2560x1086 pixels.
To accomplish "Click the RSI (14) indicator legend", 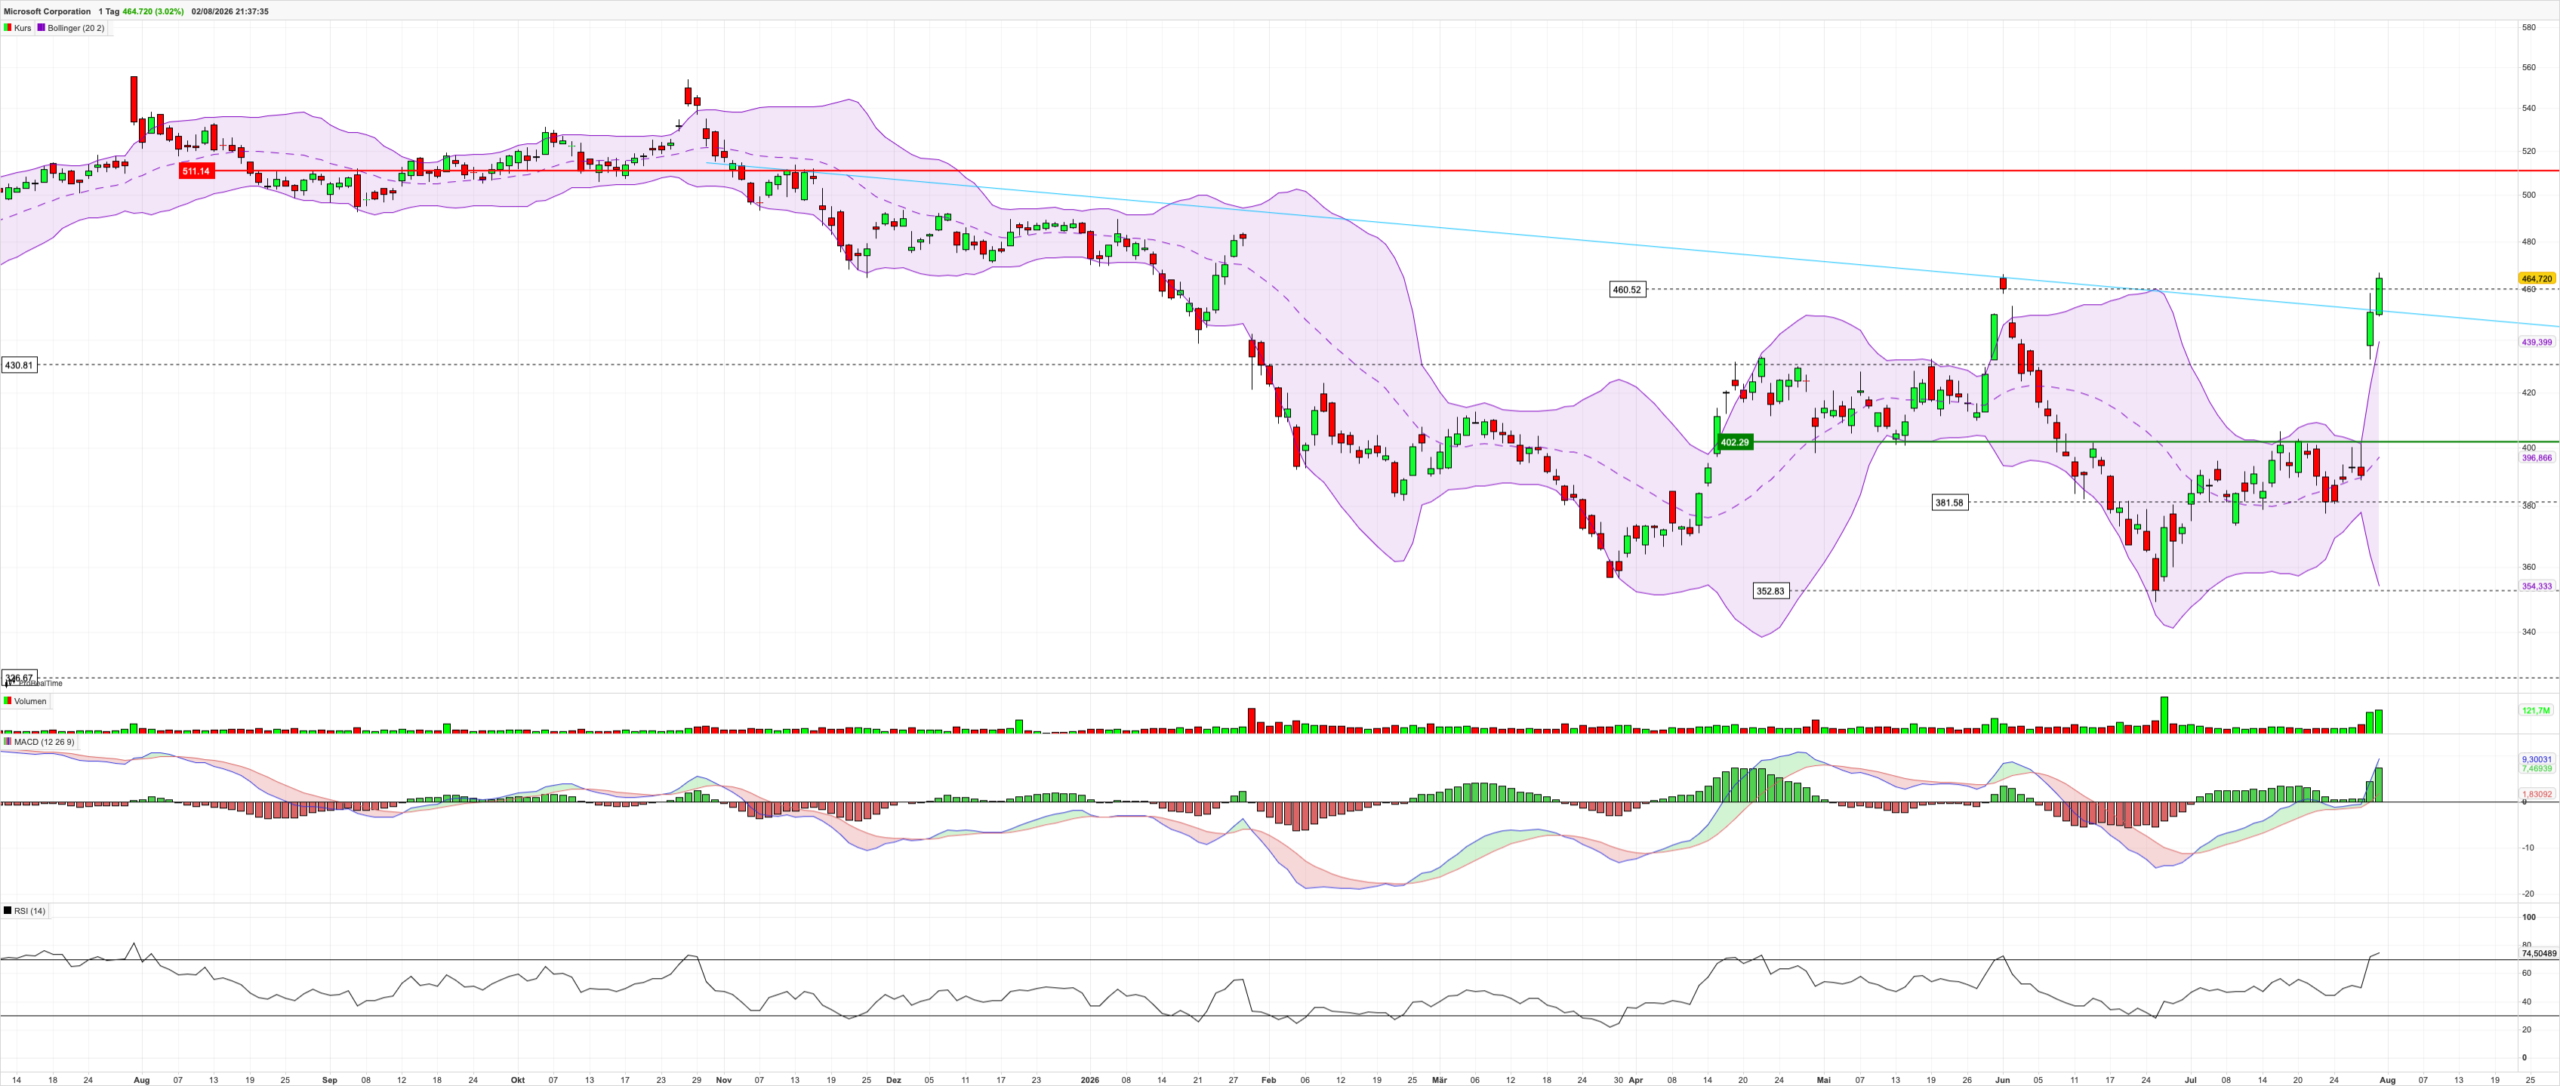I will click(25, 911).
